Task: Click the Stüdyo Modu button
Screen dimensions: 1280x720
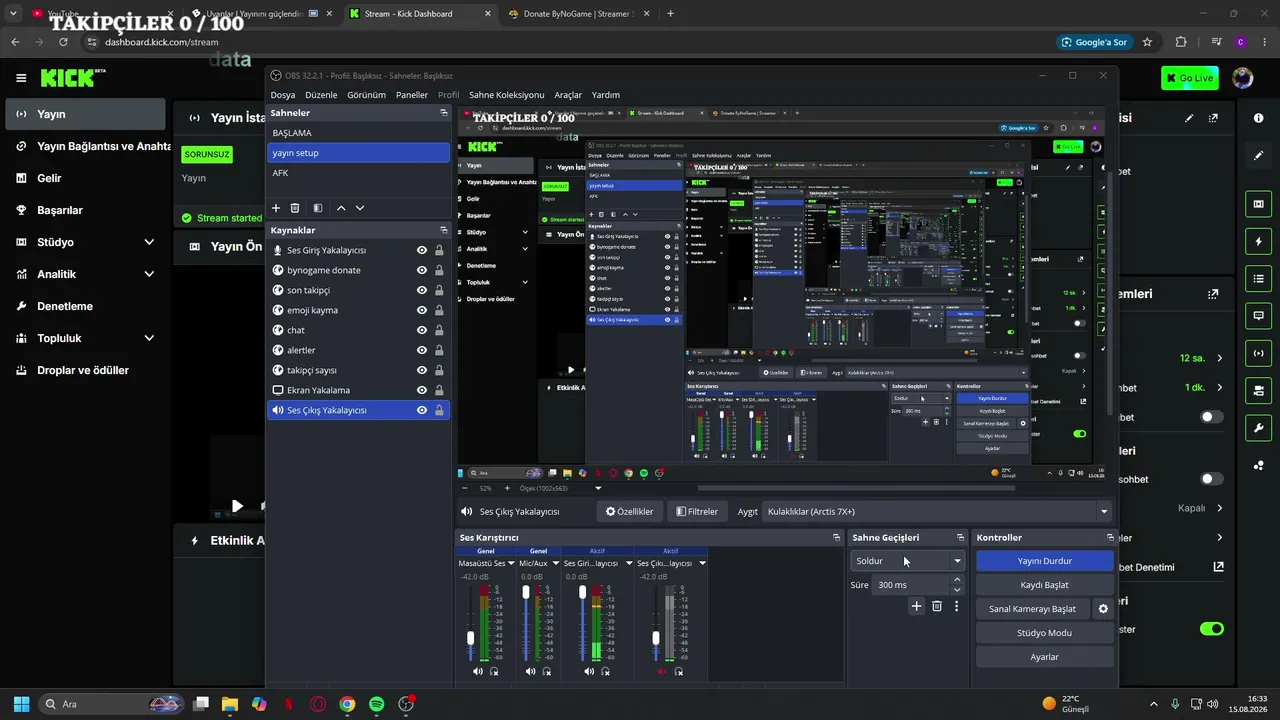Action: (x=1044, y=633)
